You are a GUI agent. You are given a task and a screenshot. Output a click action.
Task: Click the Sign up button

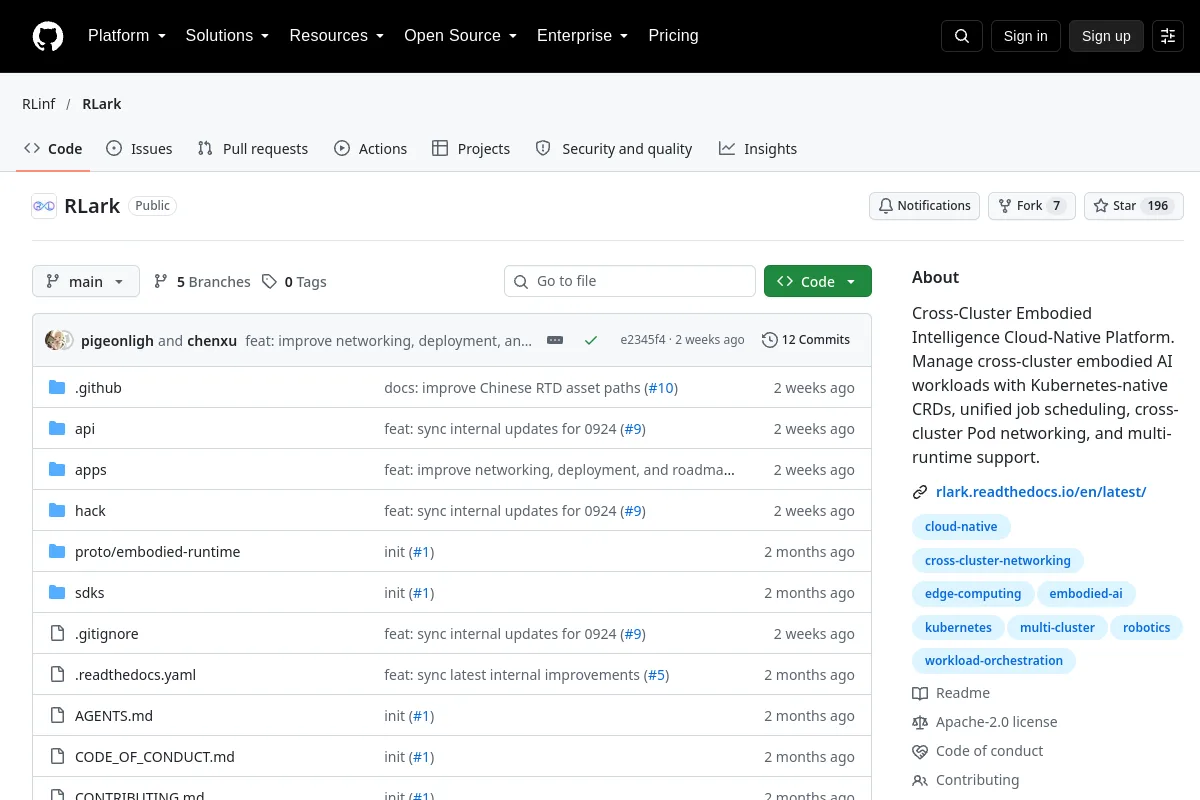click(x=1106, y=36)
